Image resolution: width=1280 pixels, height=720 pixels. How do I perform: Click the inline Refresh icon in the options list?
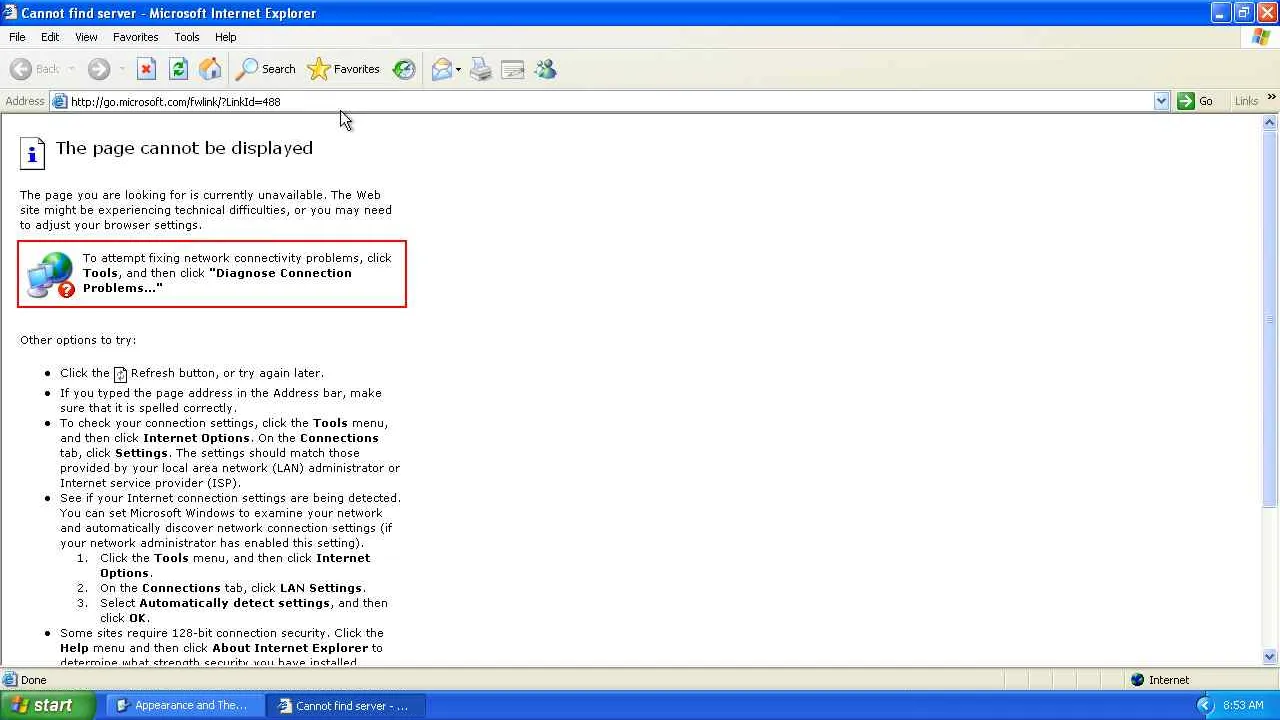[120, 374]
